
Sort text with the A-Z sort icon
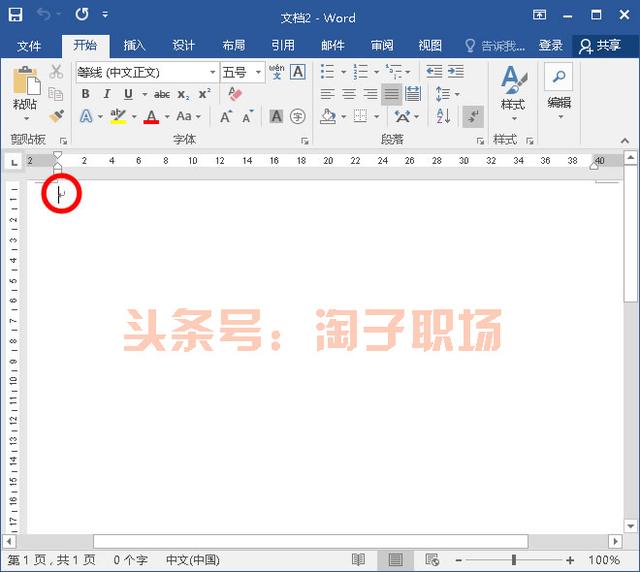coord(443,116)
